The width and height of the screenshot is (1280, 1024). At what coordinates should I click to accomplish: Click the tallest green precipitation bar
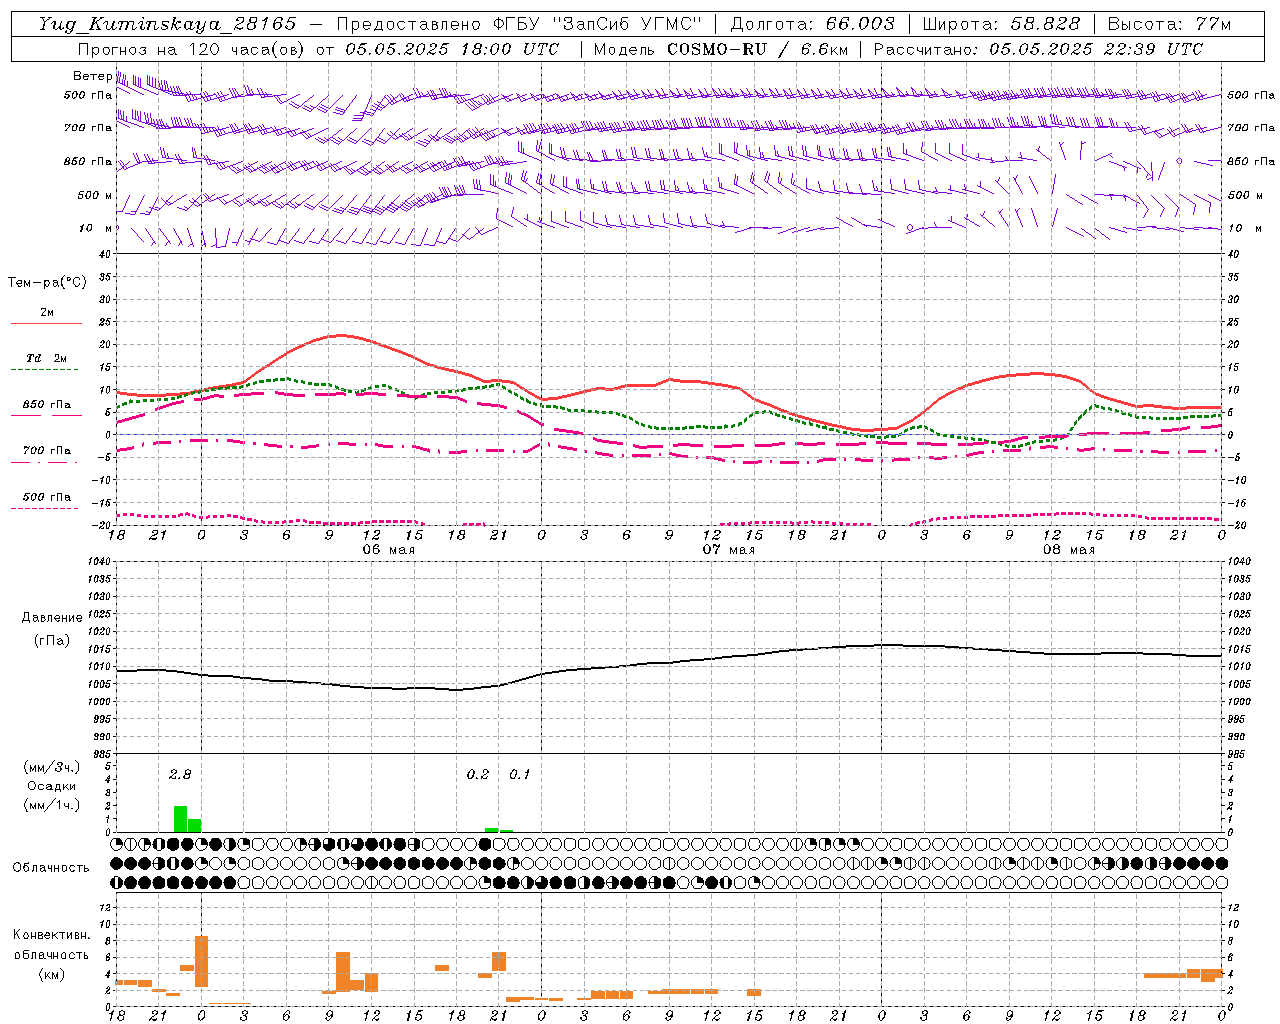pyautogui.click(x=181, y=819)
